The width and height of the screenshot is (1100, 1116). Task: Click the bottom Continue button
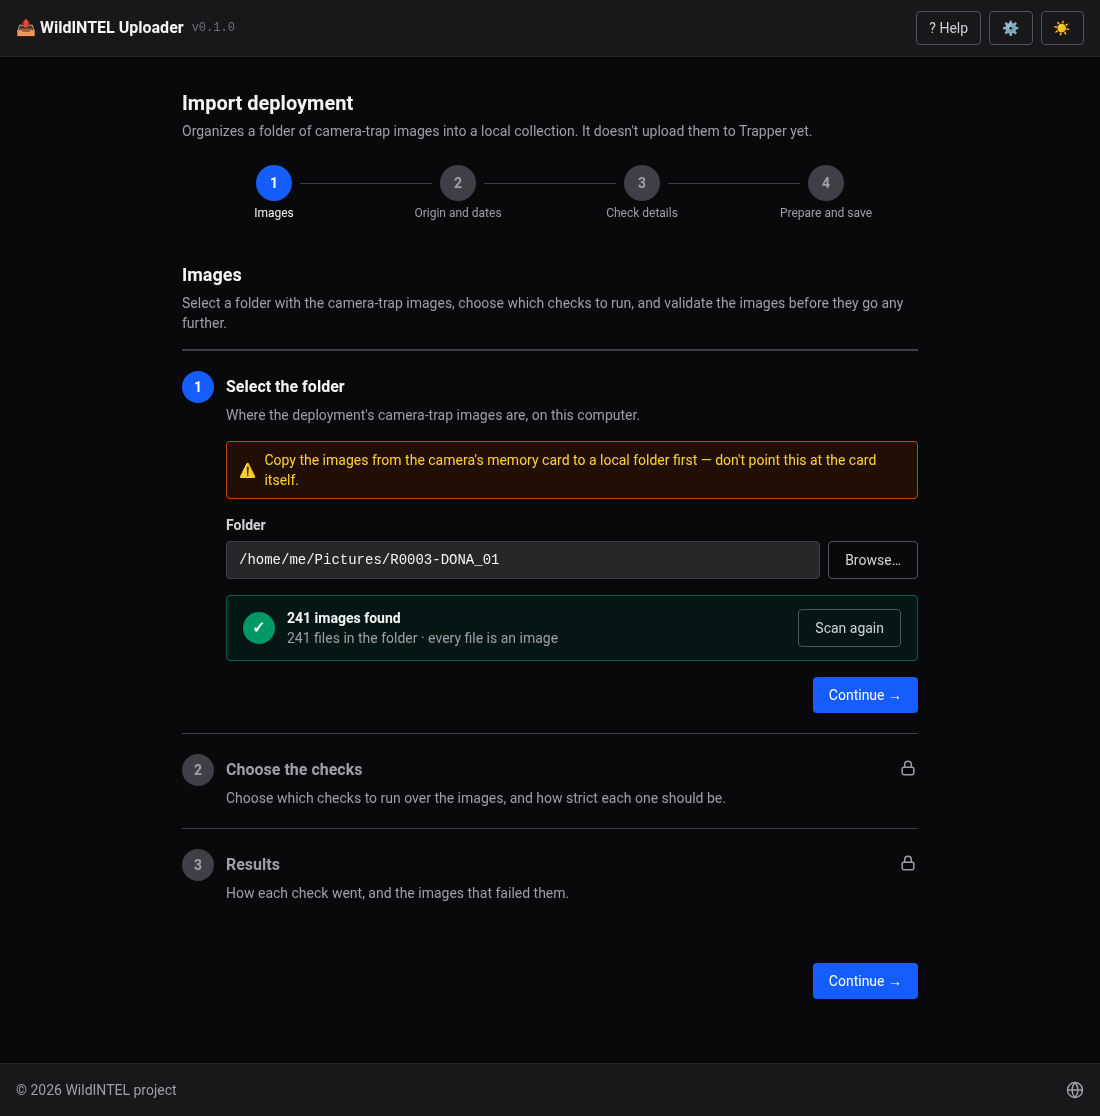pyautogui.click(x=864, y=981)
